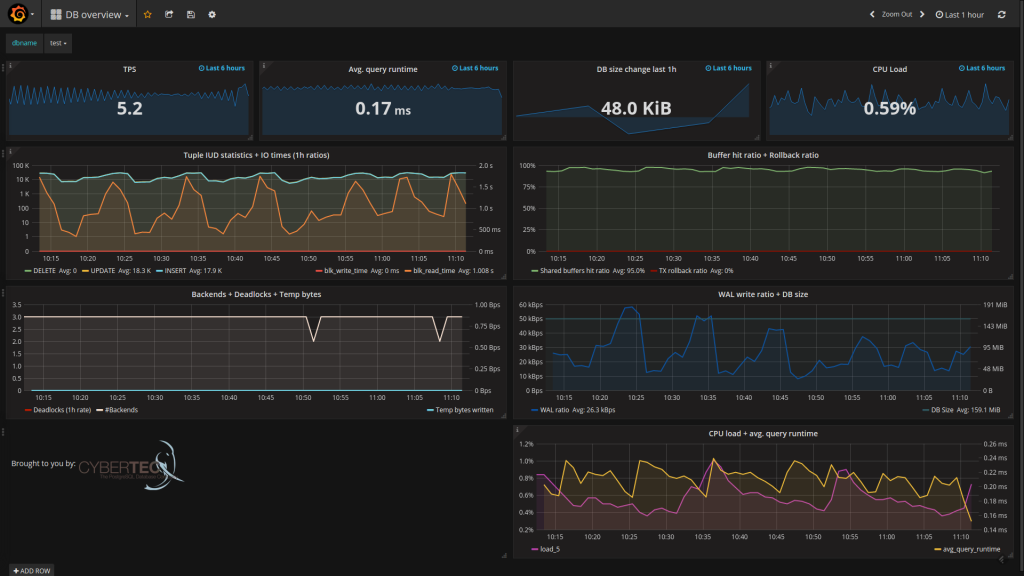The height and width of the screenshot is (576, 1024).
Task: Click the Zoom Out button
Action: coord(896,15)
